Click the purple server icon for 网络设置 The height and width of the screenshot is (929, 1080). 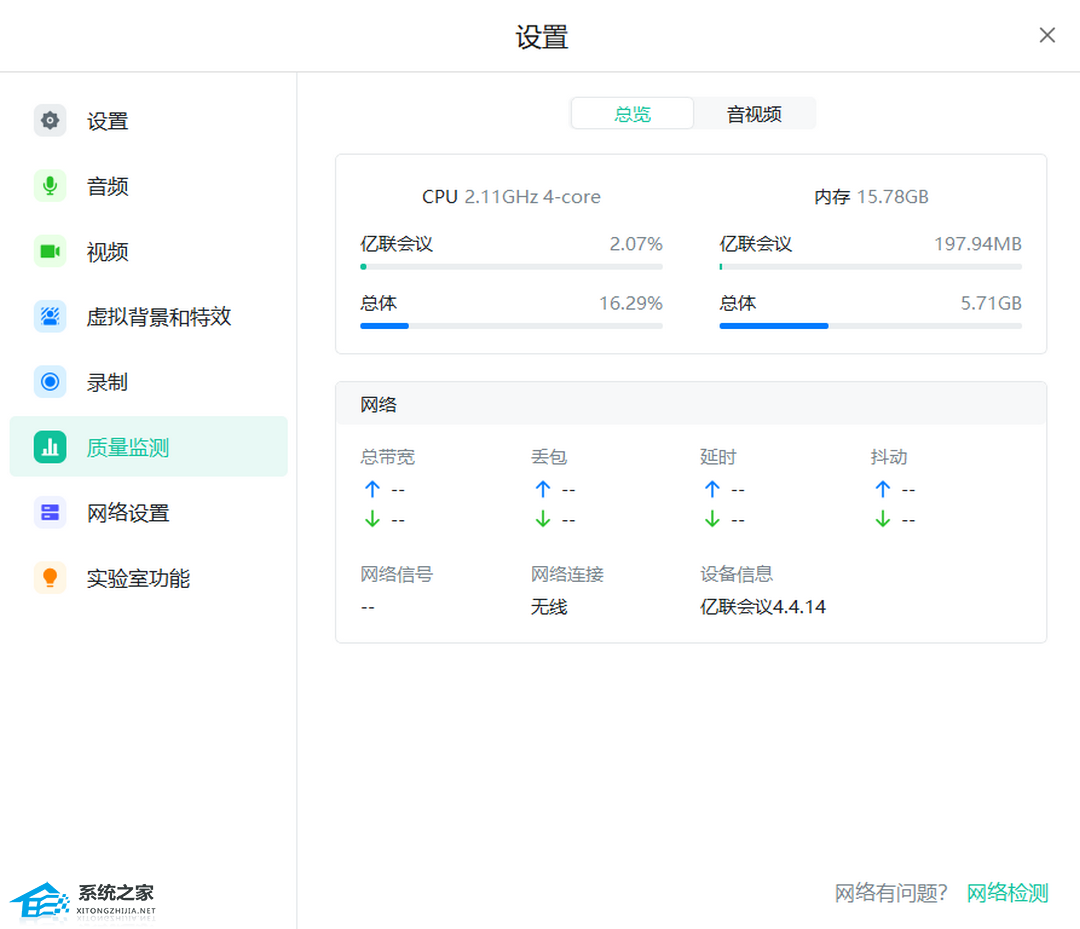click(x=50, y=512)
